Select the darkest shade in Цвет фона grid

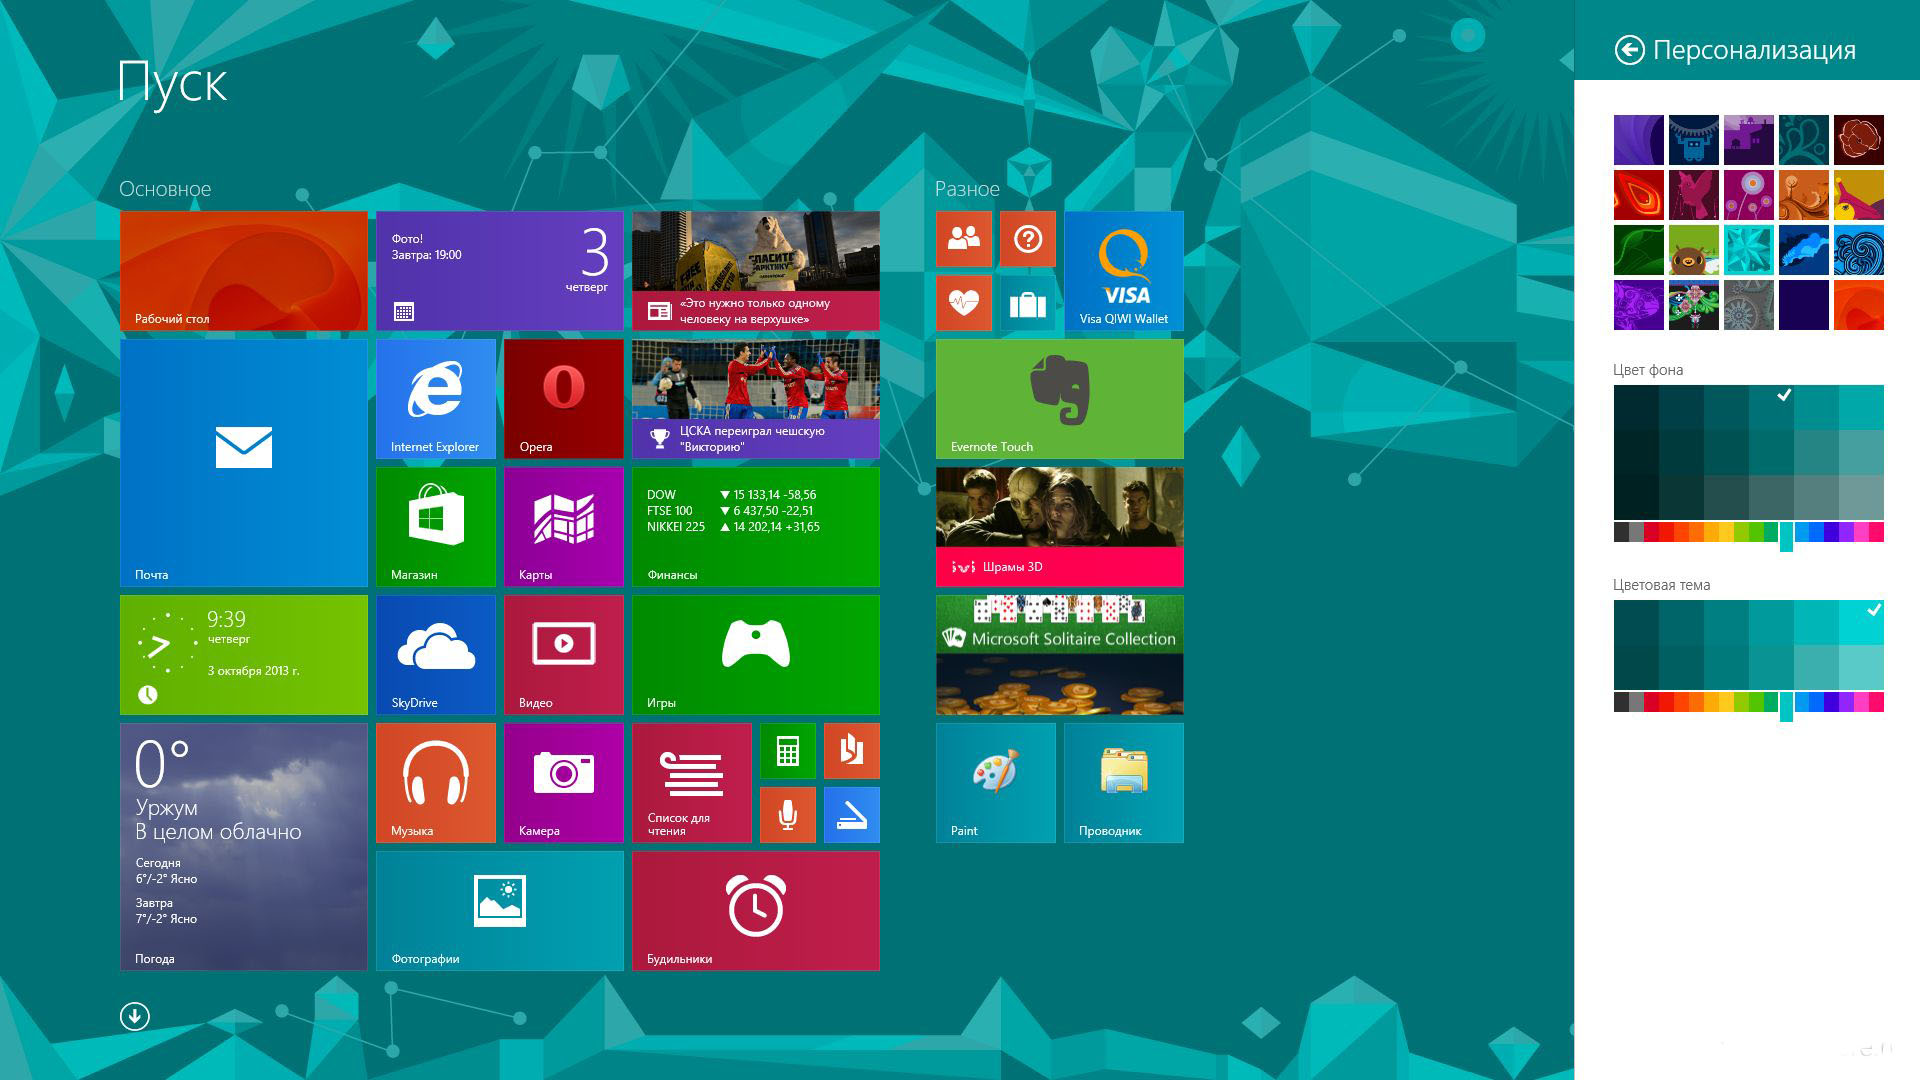point(1635,497)
